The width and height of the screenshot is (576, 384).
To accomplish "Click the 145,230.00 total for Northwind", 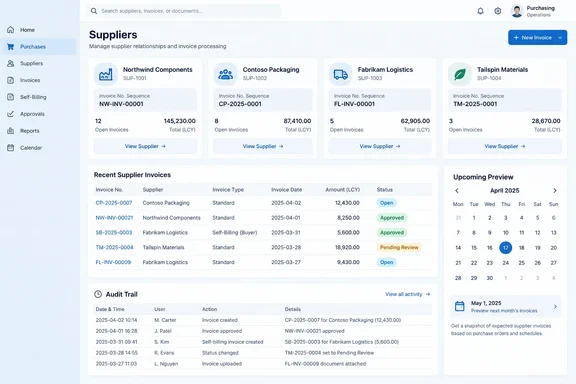I will pyautogui.click(x=180, y=121).
